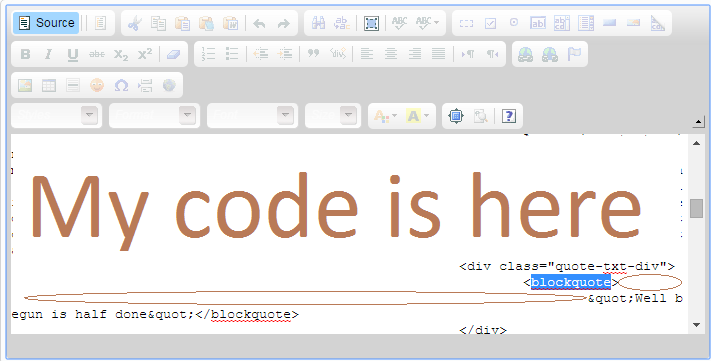This screenshot has width=711, height=361.
Task: Set text direction right to left
Action: pos(492,54)
